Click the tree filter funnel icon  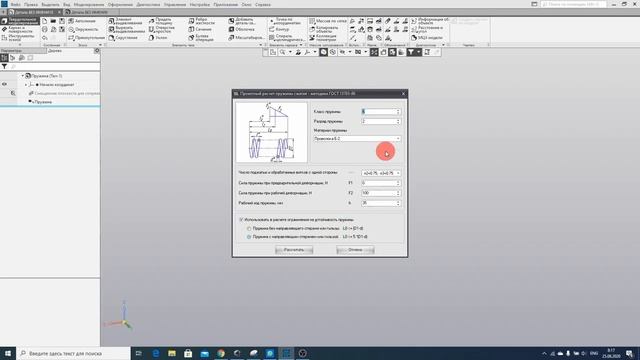(4, 67)
